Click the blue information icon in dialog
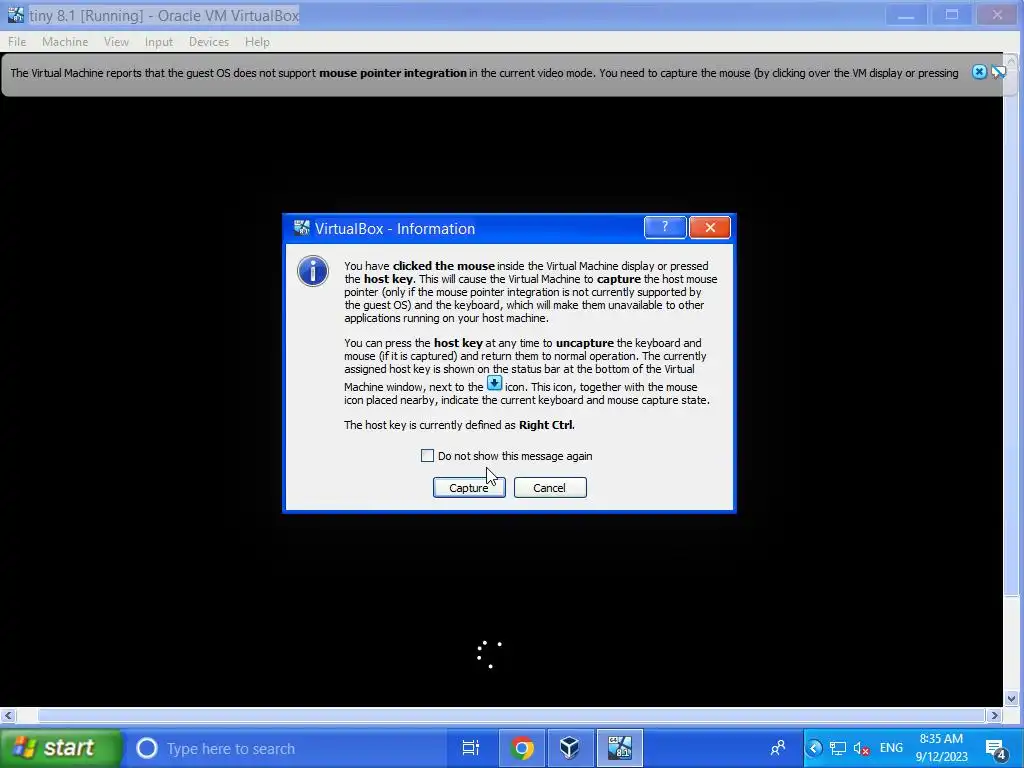1024x768 pixels. click(x=313, y=271)
